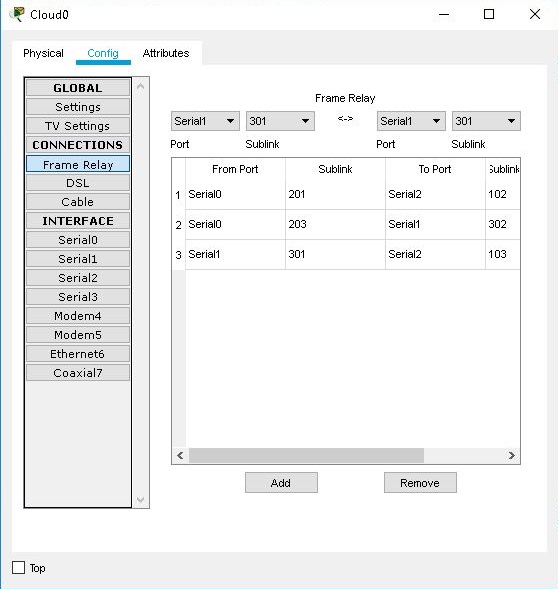Maximize the Cloud0 window
Image resolution: width=558 pixels, height=589 pixels.
click(488, 14)
